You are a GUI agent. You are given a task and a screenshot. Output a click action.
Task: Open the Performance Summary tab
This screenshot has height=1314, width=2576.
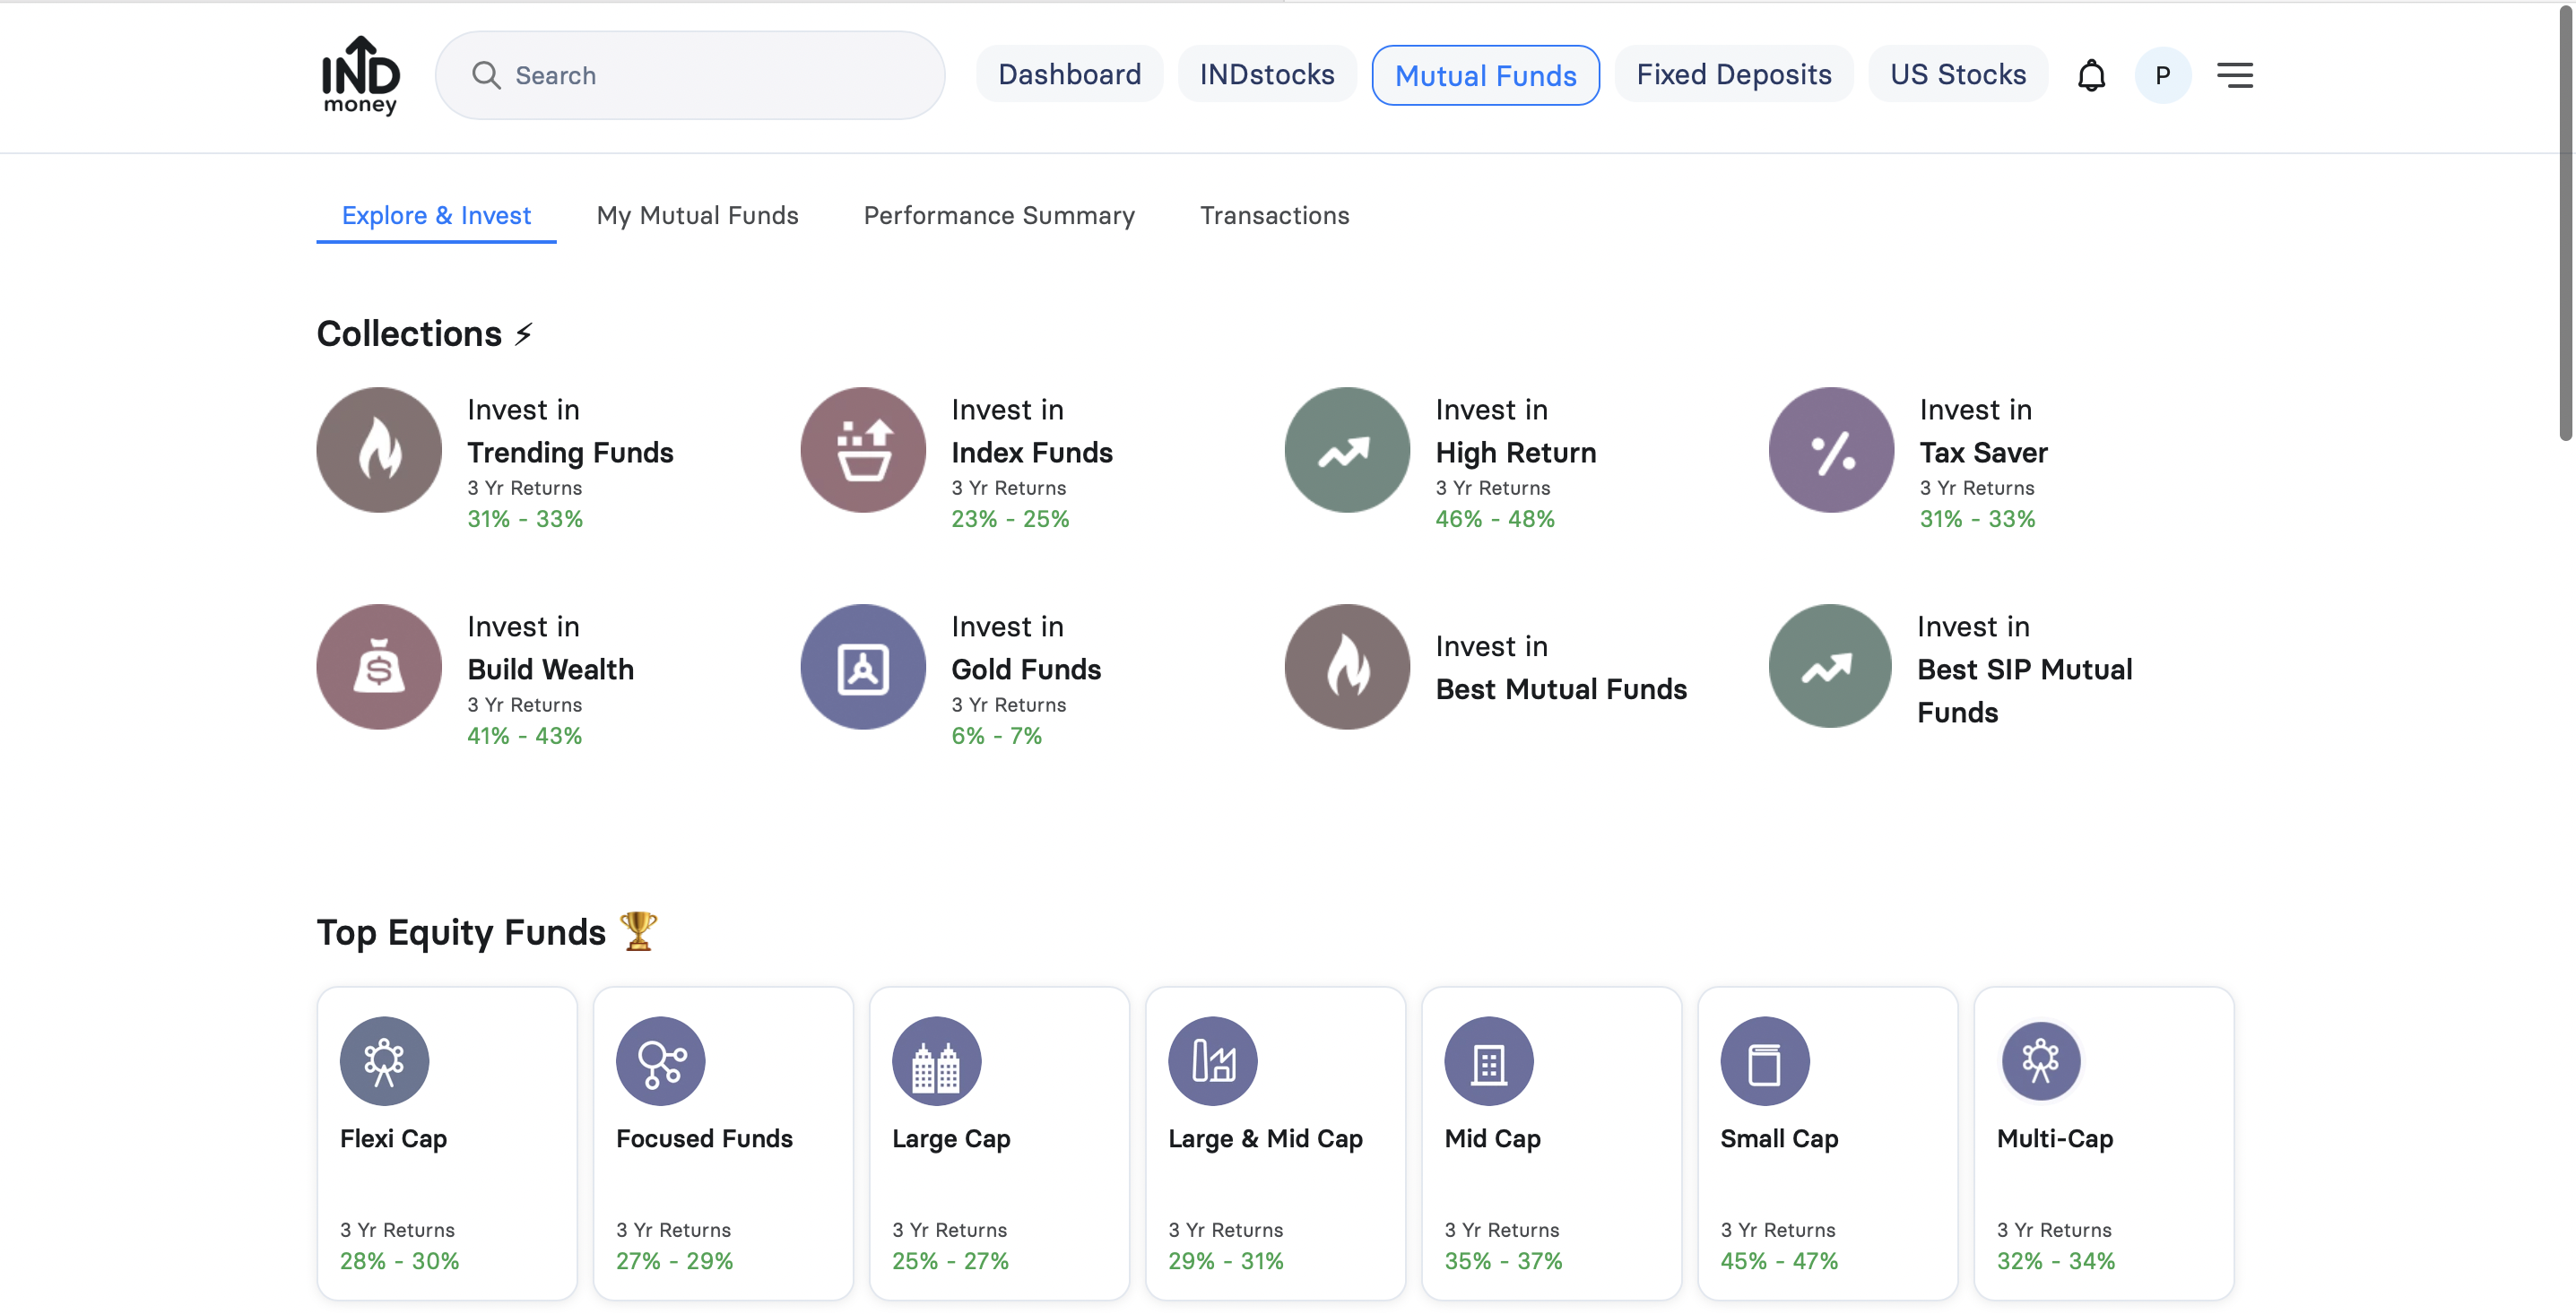click(x=999, y=215)
